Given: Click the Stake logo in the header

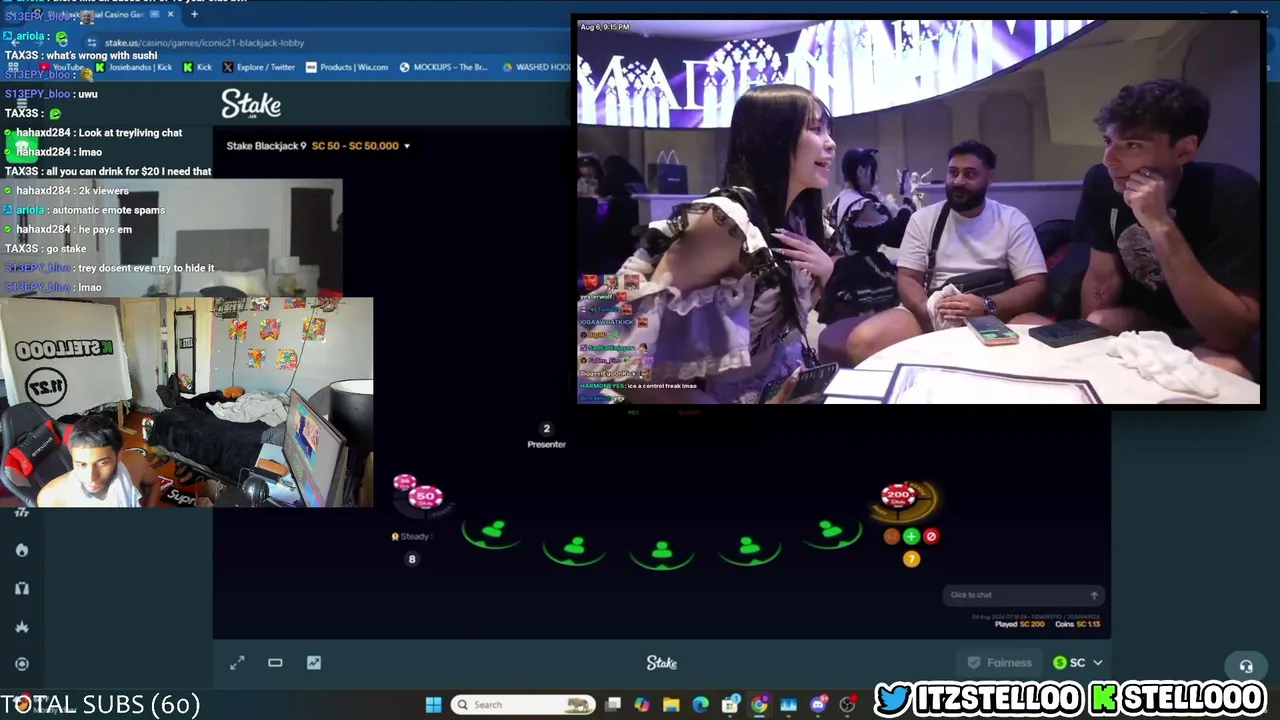Looking at the screenshot, I should (x=251, y=104).
